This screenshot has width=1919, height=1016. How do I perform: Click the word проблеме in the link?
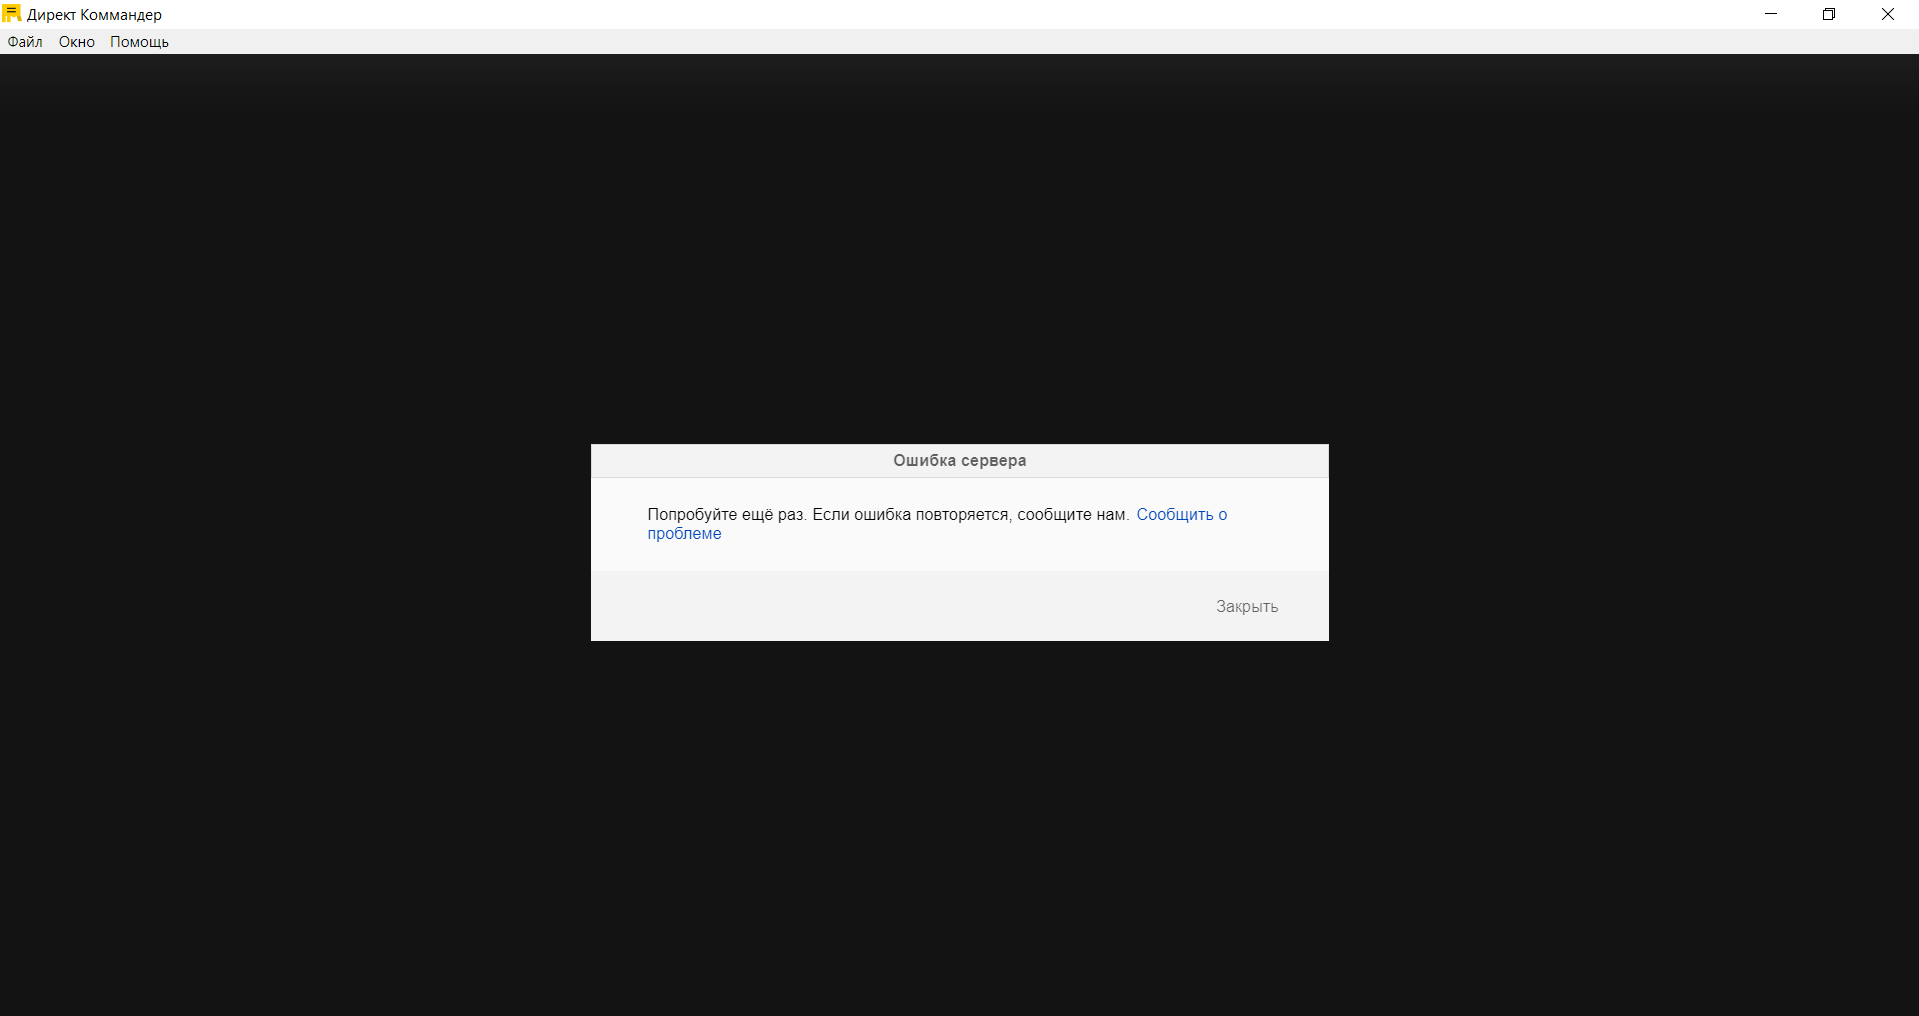pyautogui.click(x=684, y=534)
